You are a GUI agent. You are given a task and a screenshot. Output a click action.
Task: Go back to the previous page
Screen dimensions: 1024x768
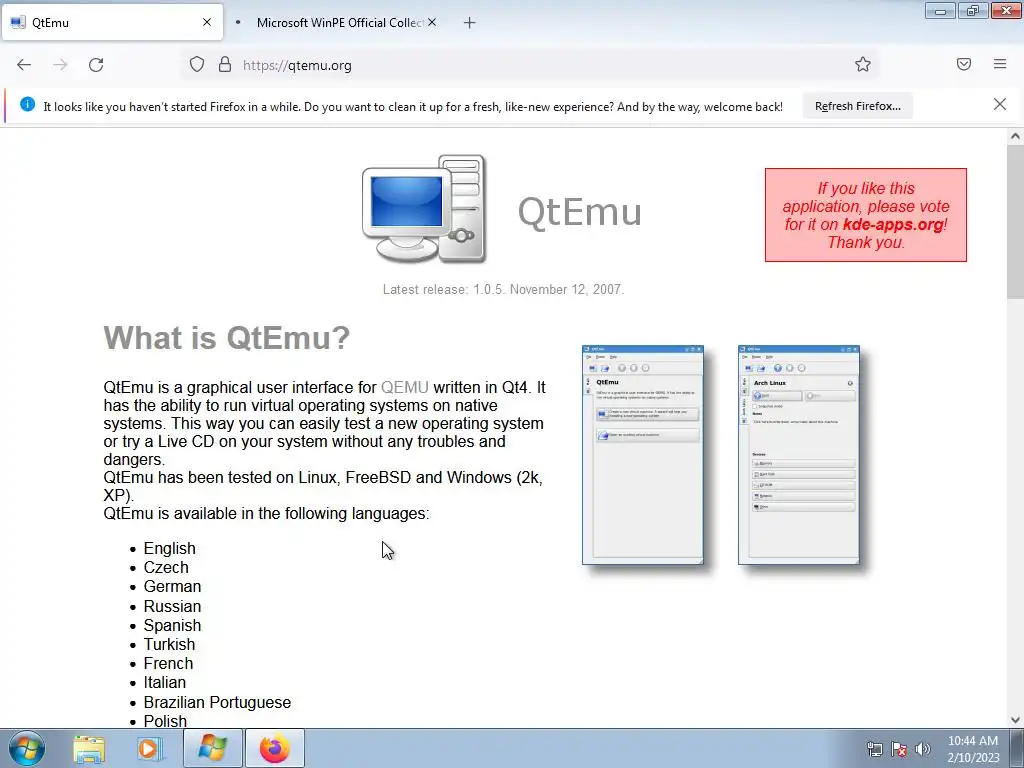click(x=24, y=65)
